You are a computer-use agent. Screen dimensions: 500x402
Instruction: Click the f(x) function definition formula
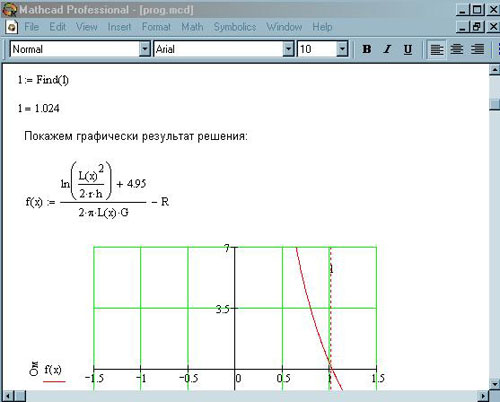(97, 190)
